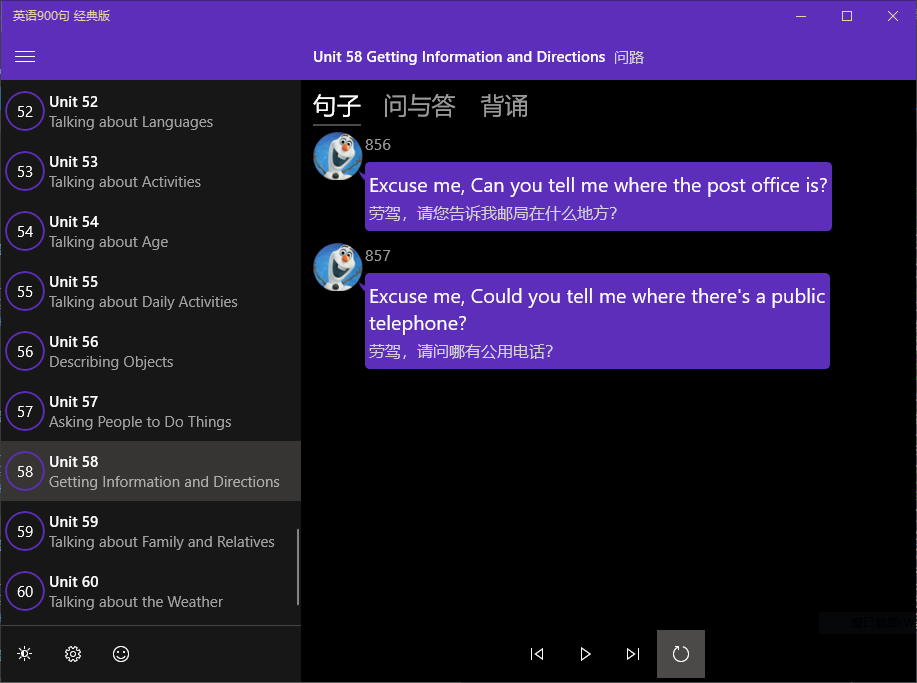This screenshot has height=683, width=917.
Task: Switch to the 背诵 tab
Action: [x=504, y=106]
